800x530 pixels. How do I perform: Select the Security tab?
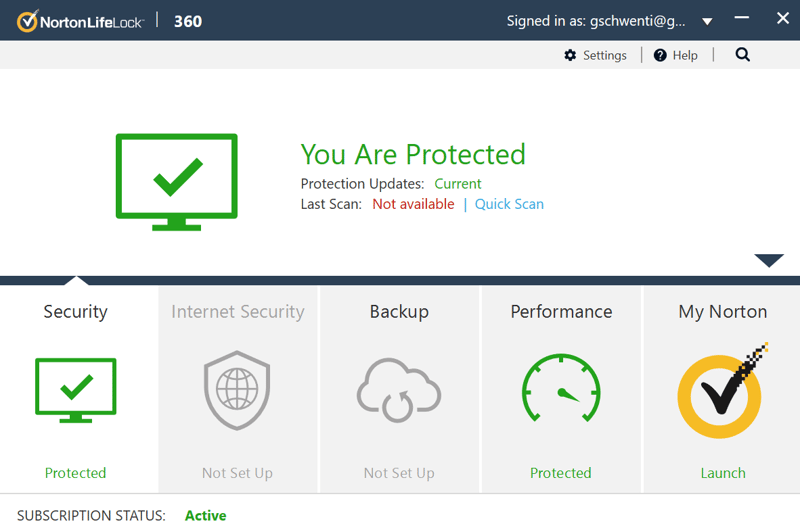coord(76,312)
